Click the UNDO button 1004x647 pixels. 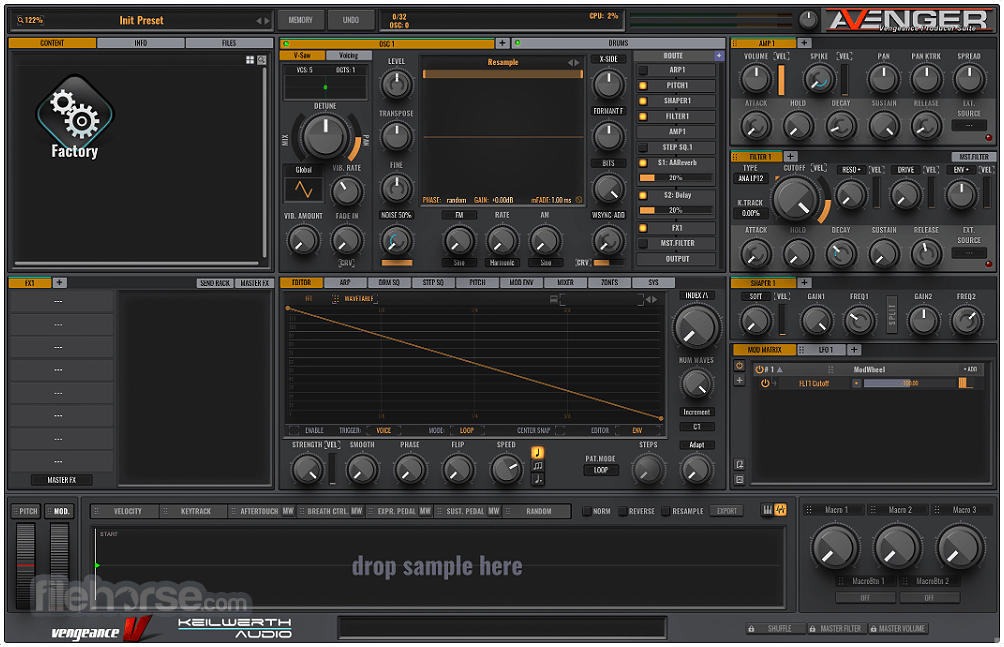coord(350,20)
